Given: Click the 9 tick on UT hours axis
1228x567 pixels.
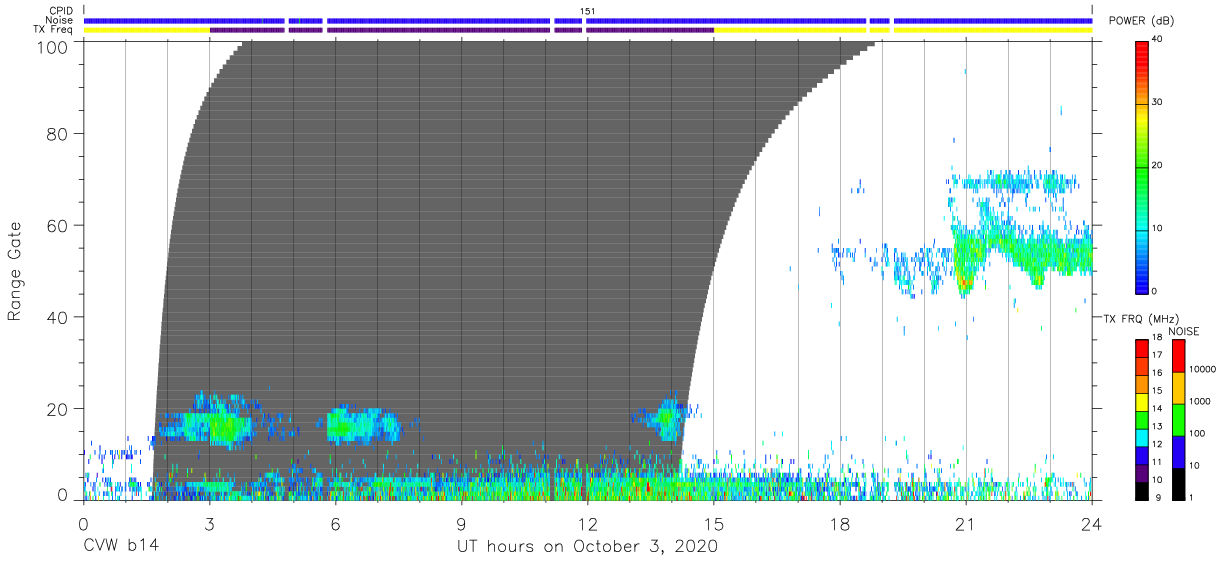Looking at the screenshot, I should click(x=461, y=523).
